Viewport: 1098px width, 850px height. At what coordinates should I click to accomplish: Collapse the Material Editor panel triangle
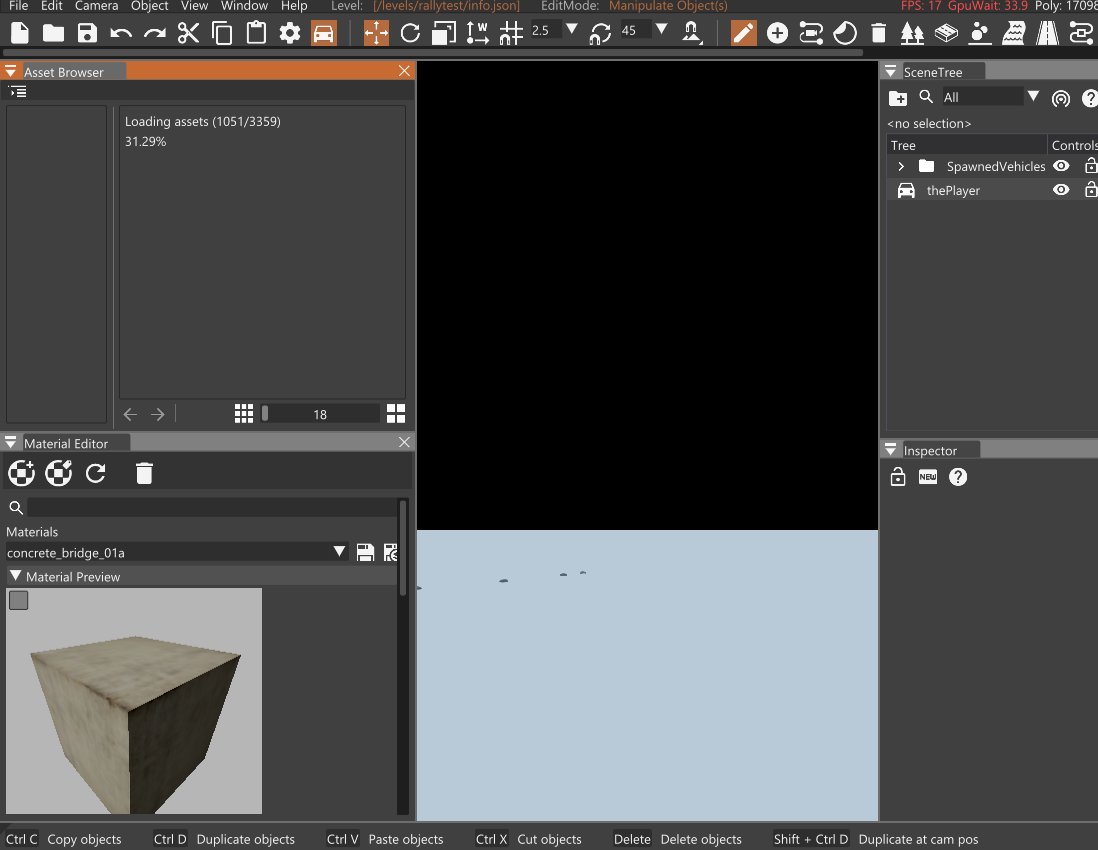(x=11, y=443)
